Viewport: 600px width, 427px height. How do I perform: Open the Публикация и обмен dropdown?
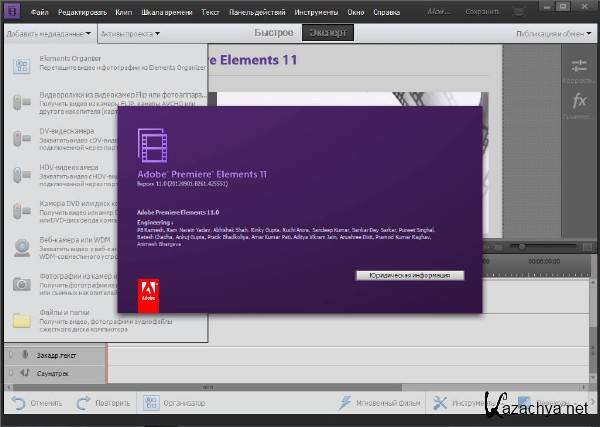pos(552,33)
